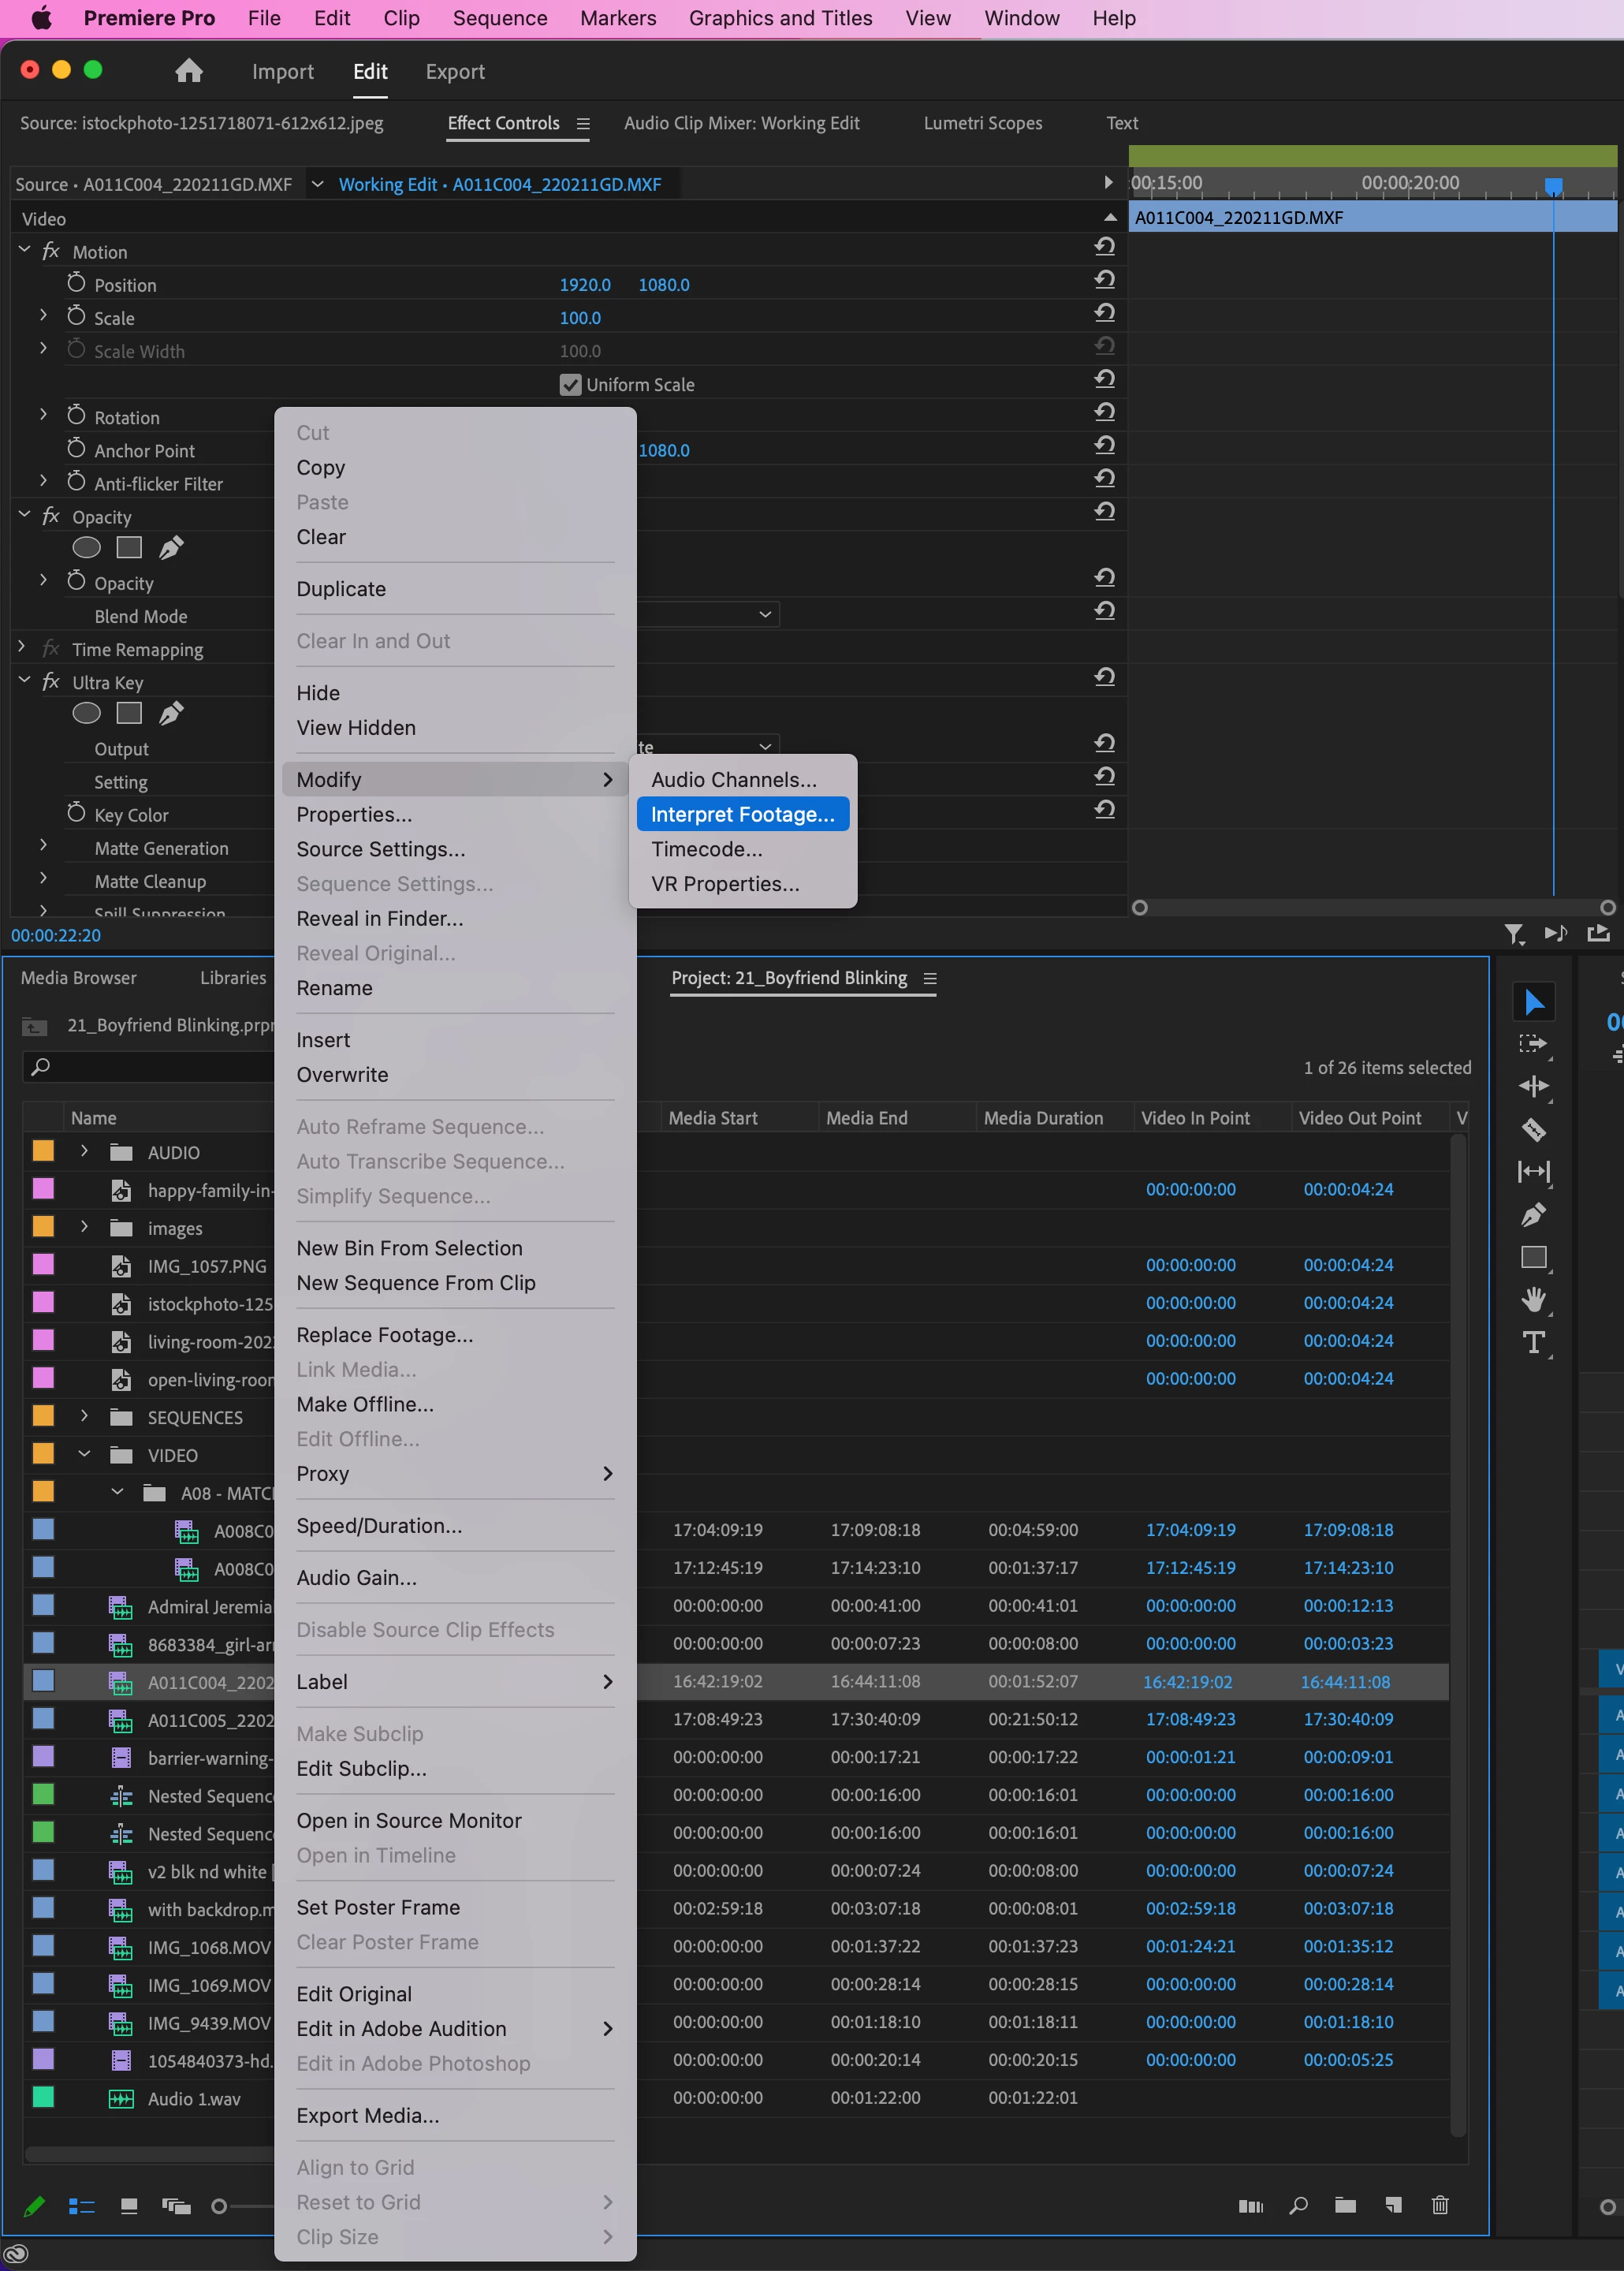The image size is (1624, 2271).
Task: Uncheck the Uniform Scale checkbox
Action: pyautogui.click(x=570, y=385)
